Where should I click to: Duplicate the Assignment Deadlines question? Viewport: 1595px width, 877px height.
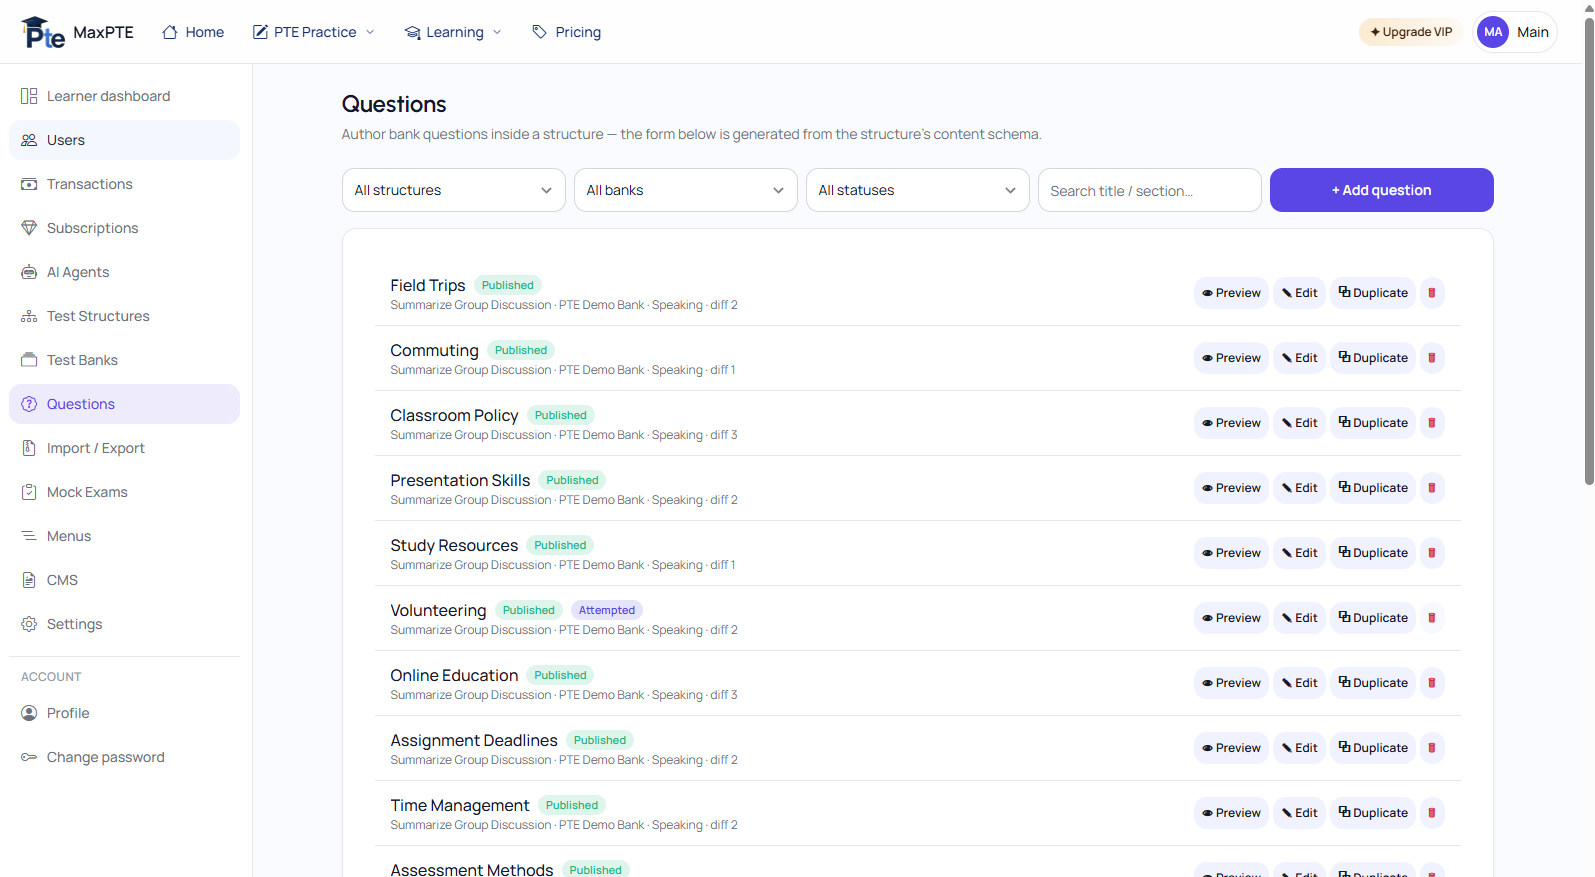click(1373, 748)
